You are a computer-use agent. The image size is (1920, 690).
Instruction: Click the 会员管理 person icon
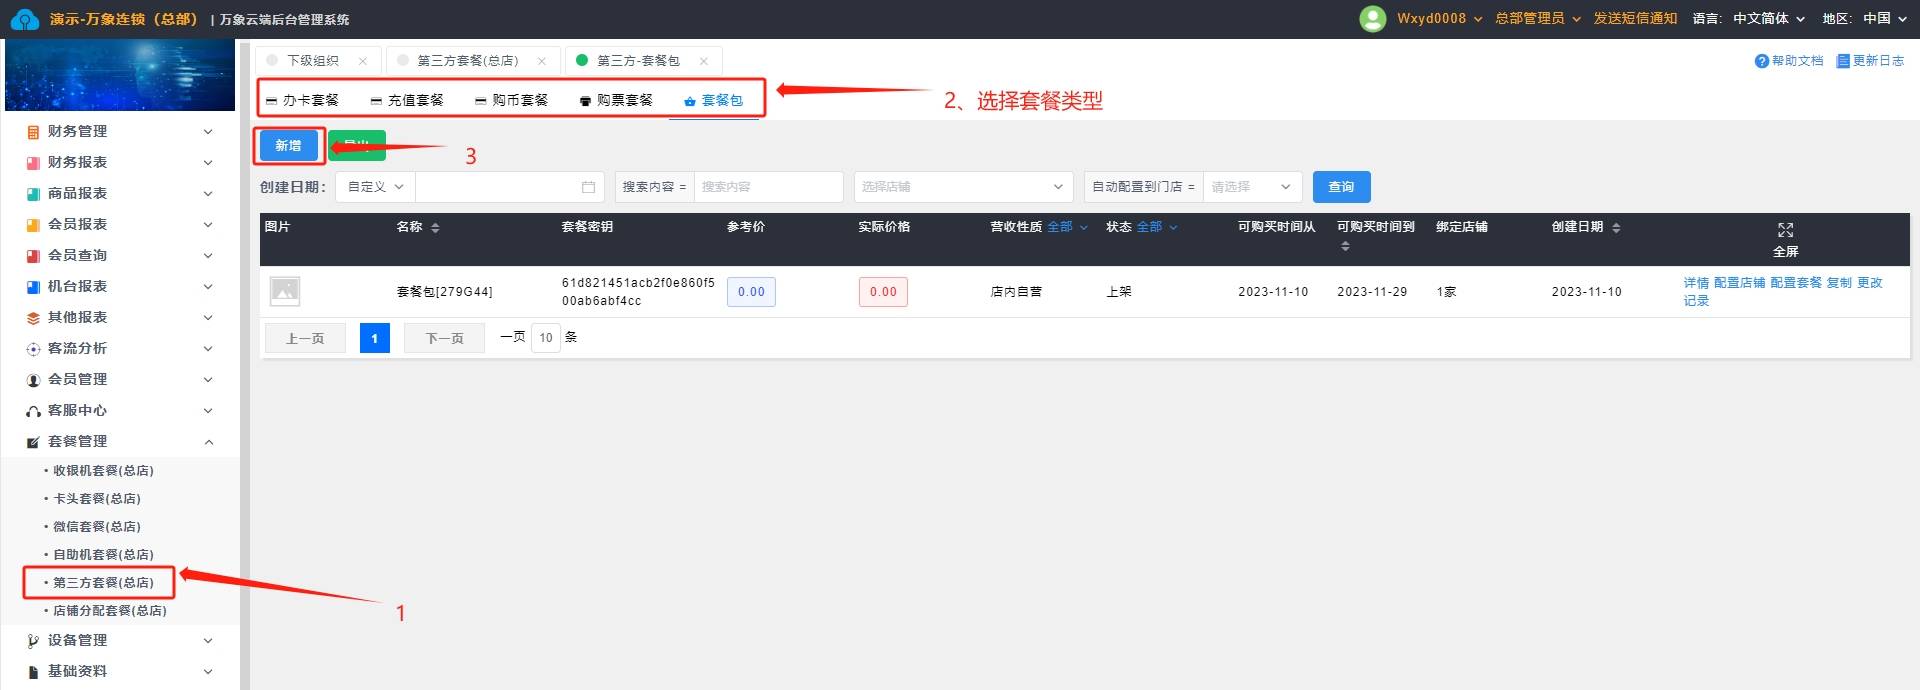pyautogui.click(x=33, y=380)
